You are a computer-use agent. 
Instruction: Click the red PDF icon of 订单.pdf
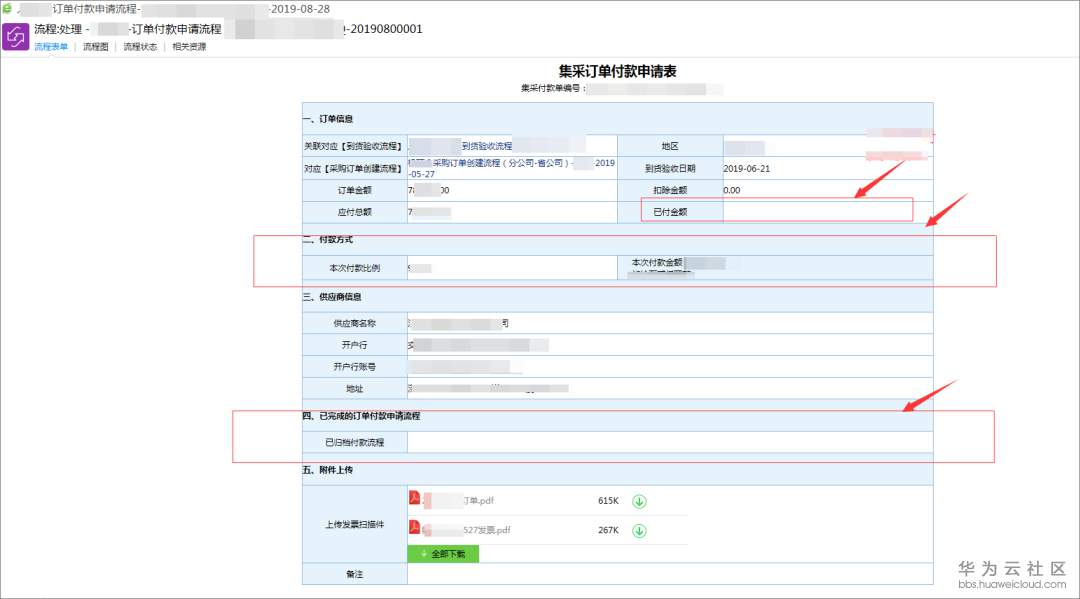(415, 497)
